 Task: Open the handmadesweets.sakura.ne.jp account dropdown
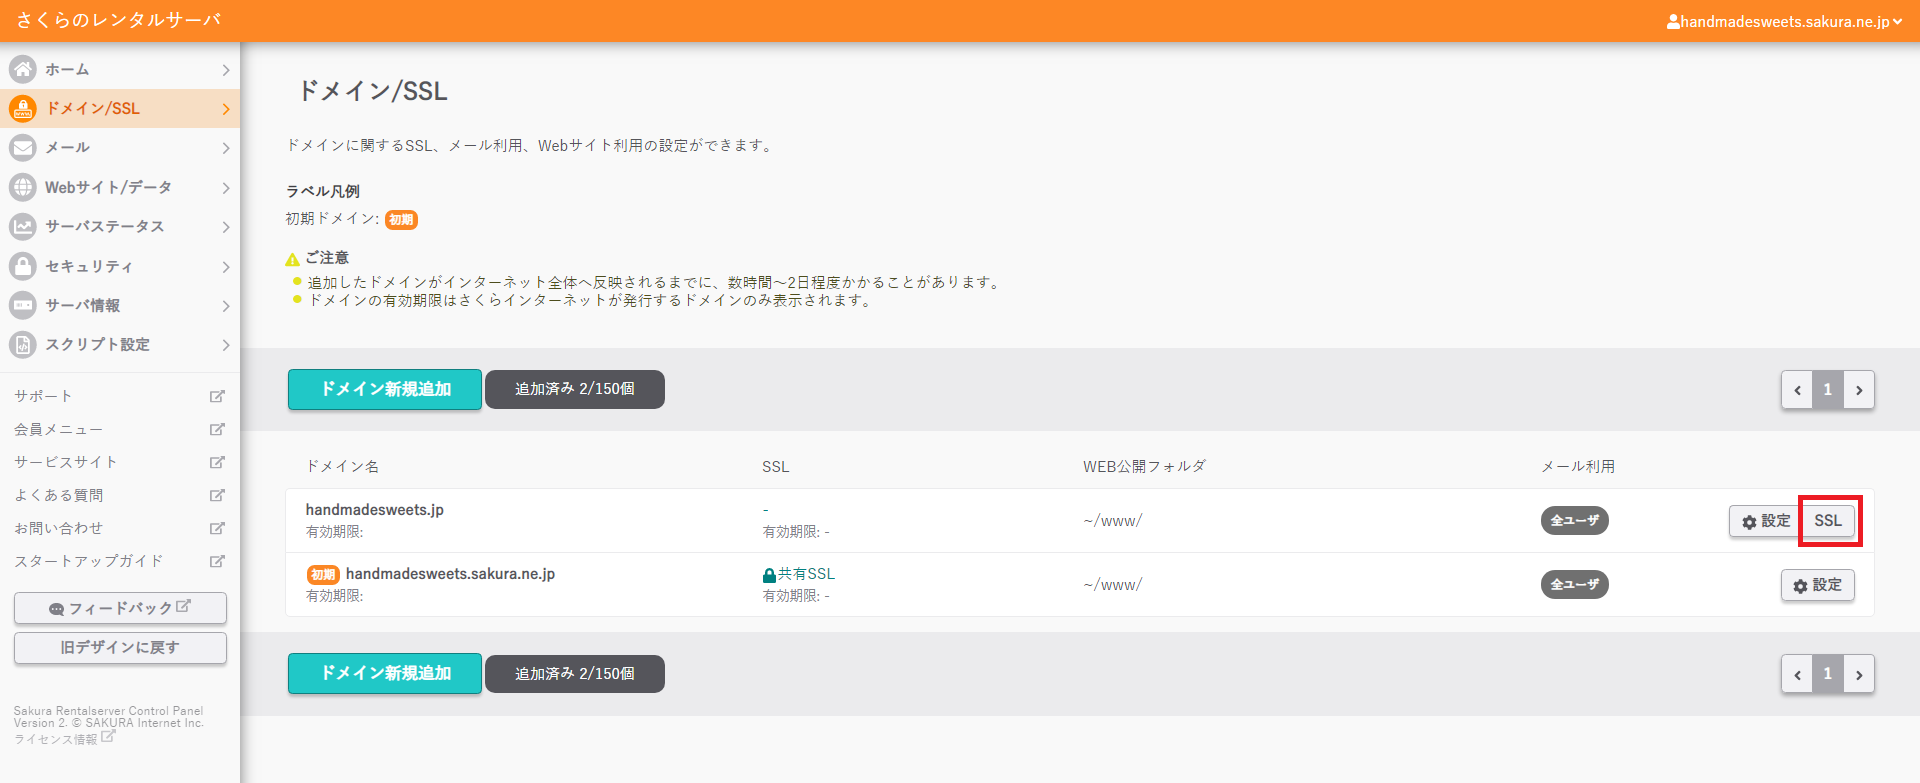point(1785,21)
